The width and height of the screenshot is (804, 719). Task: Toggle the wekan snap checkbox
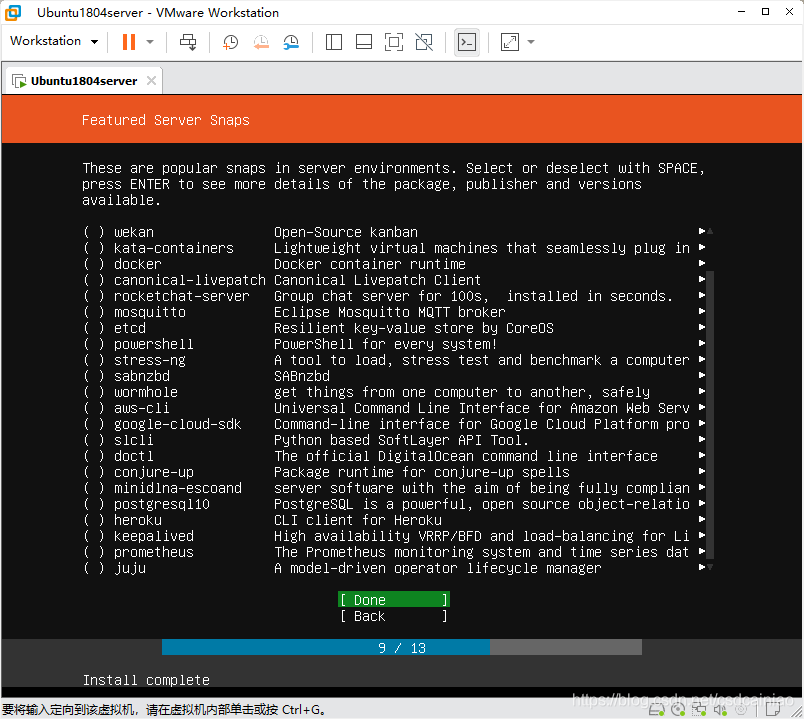[x=94, y=232]
